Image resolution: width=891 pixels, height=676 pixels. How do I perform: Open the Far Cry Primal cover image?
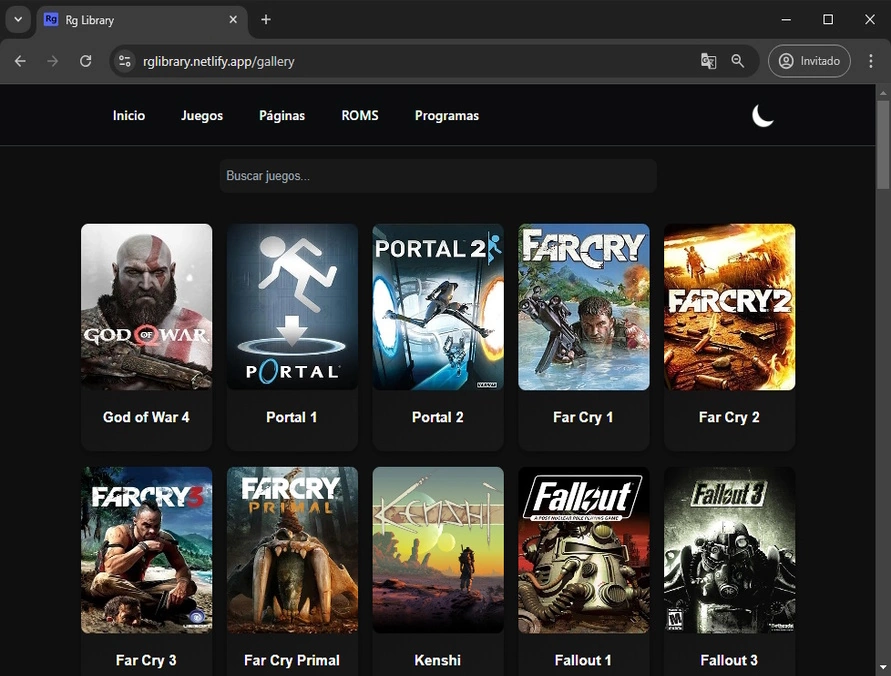click(x=292, y=550)
